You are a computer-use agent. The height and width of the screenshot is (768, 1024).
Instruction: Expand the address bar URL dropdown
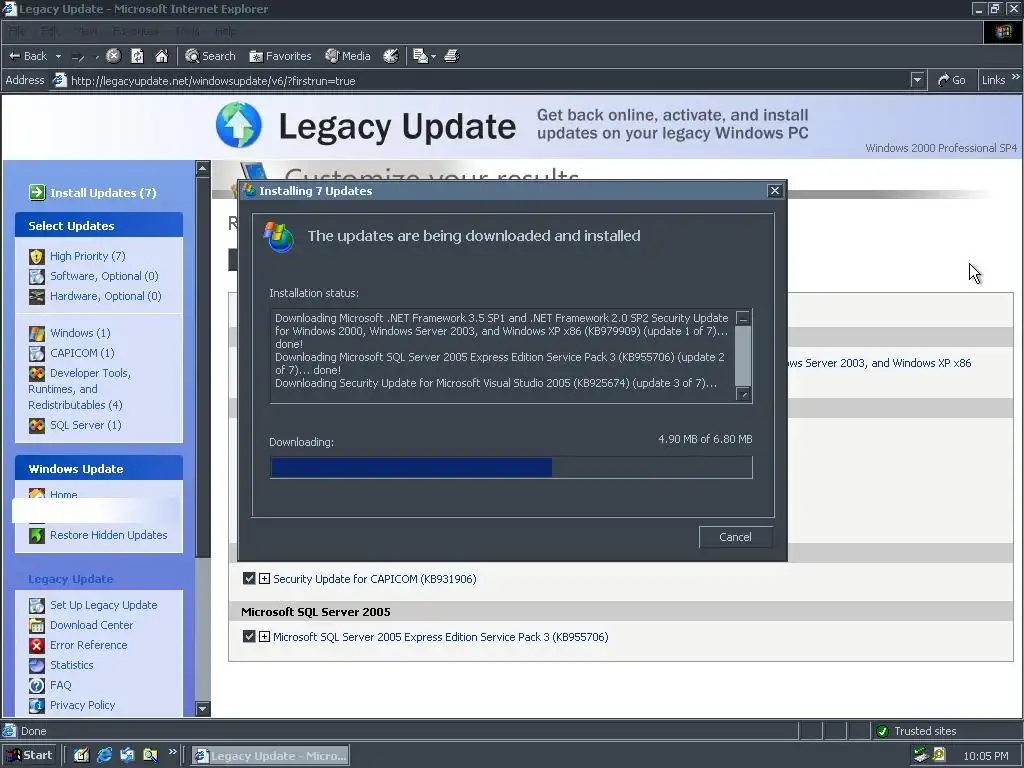(918, 80)
